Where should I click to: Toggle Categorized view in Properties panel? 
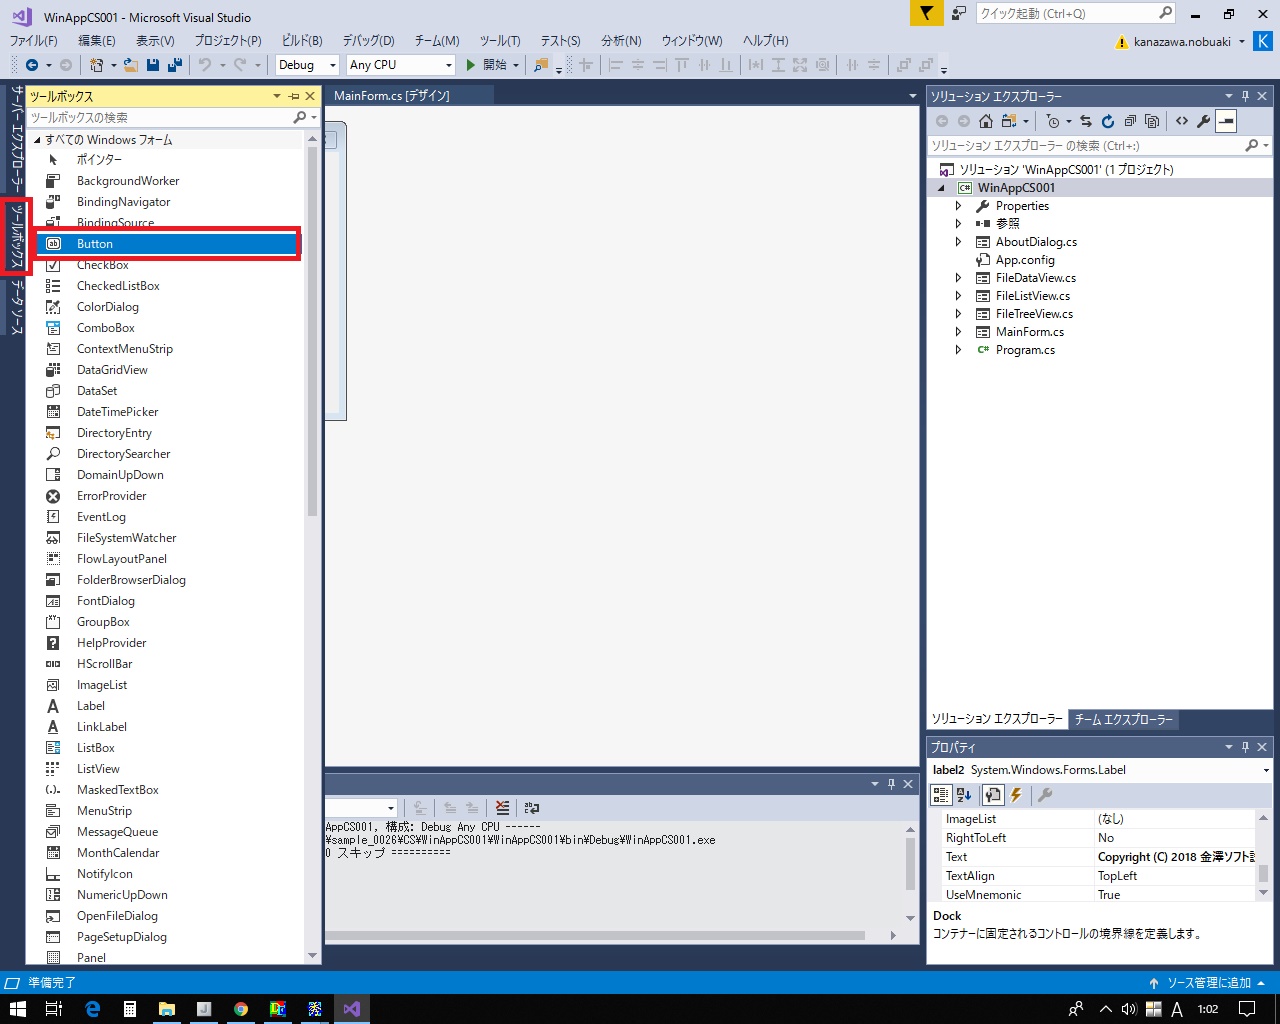pyautogui.click(x=941, y=795)
